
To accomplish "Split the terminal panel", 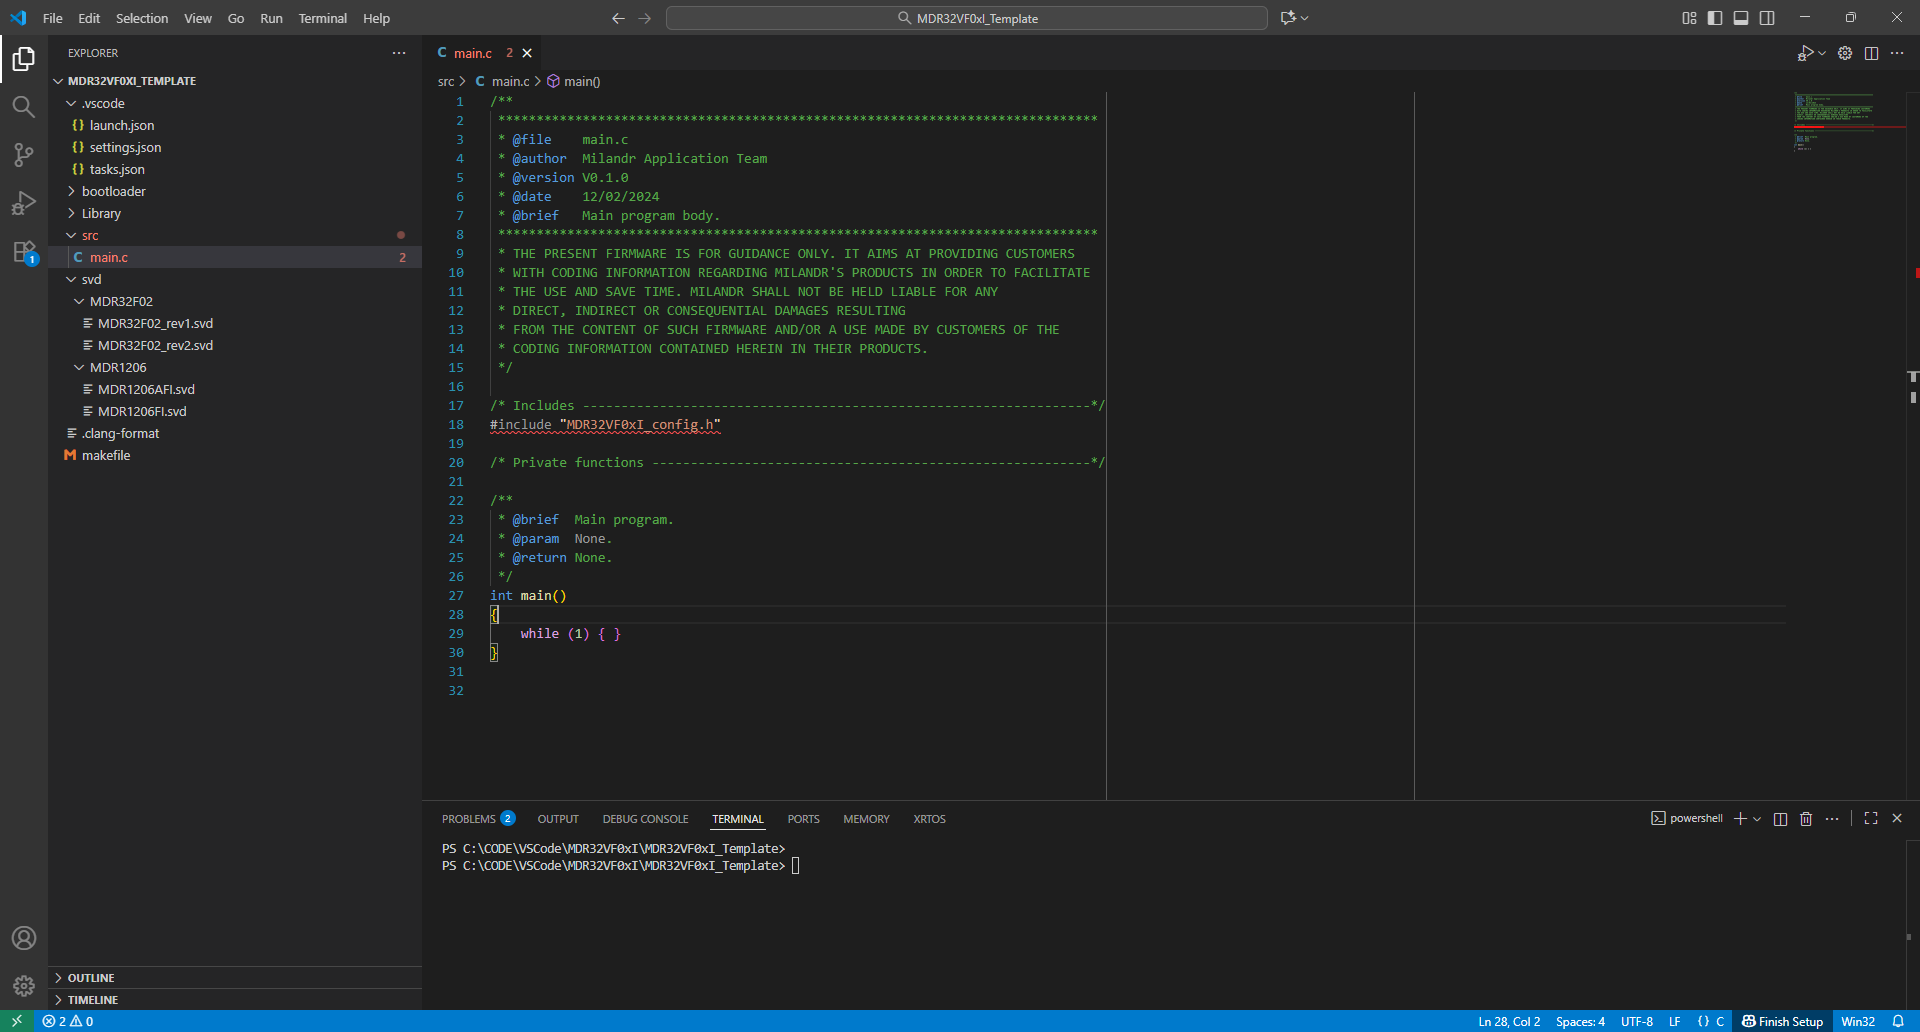I will pos(1780,819).
